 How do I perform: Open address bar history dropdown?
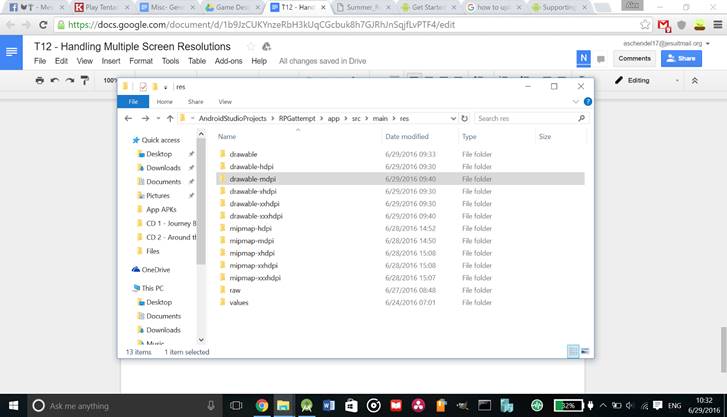pos(453,118)
